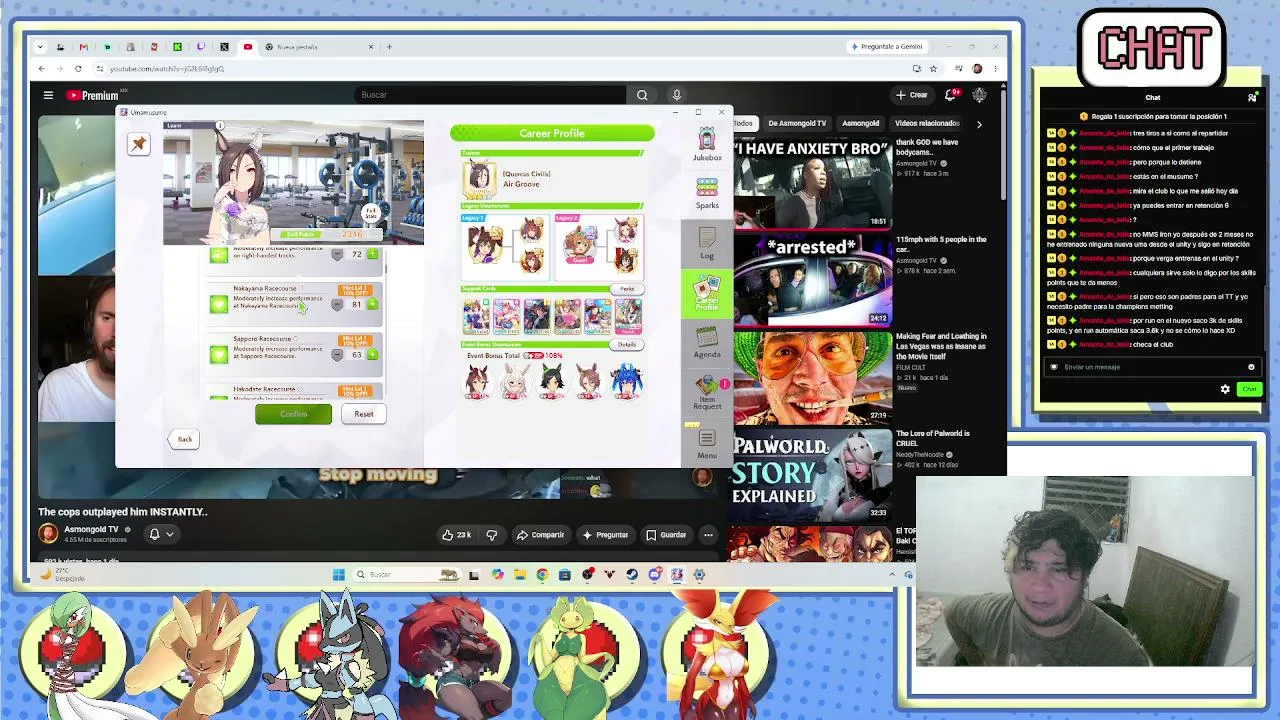Open the Agenda in the game sidebar
This screenshot has height=720, width=1280.
707,342
